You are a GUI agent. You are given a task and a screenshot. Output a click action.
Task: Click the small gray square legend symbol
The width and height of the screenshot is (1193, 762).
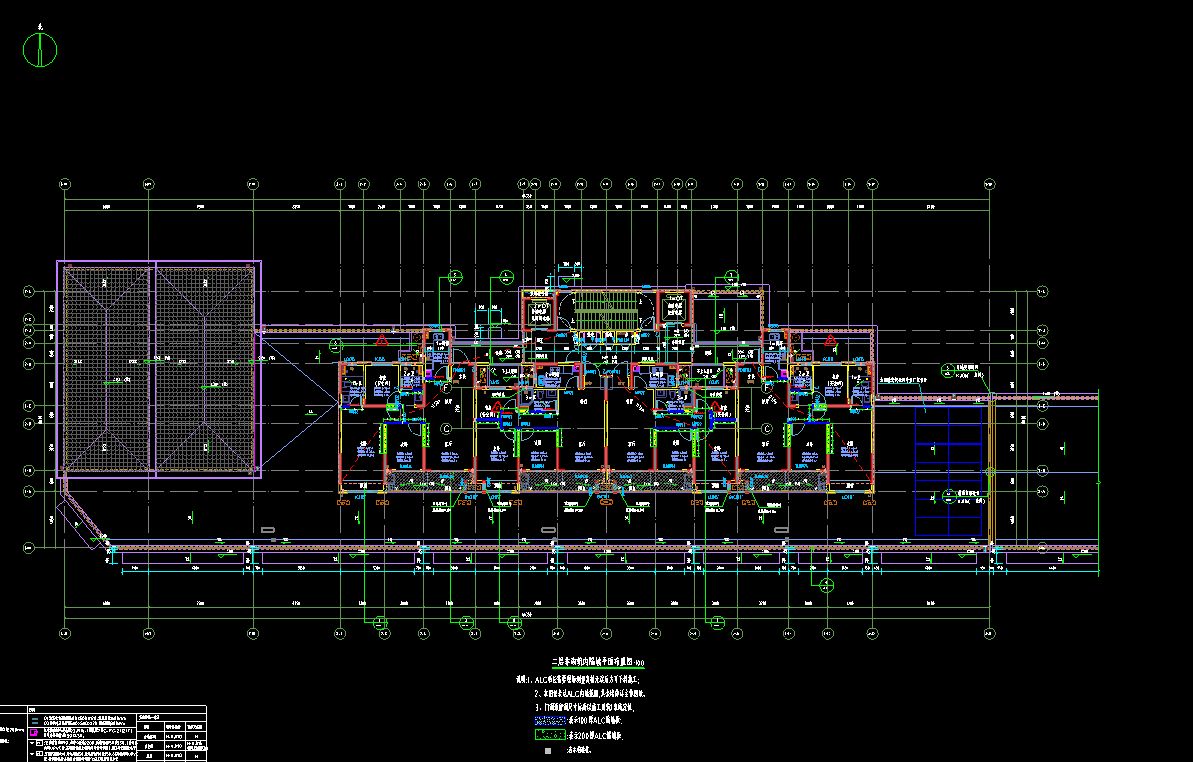point(547,749)
